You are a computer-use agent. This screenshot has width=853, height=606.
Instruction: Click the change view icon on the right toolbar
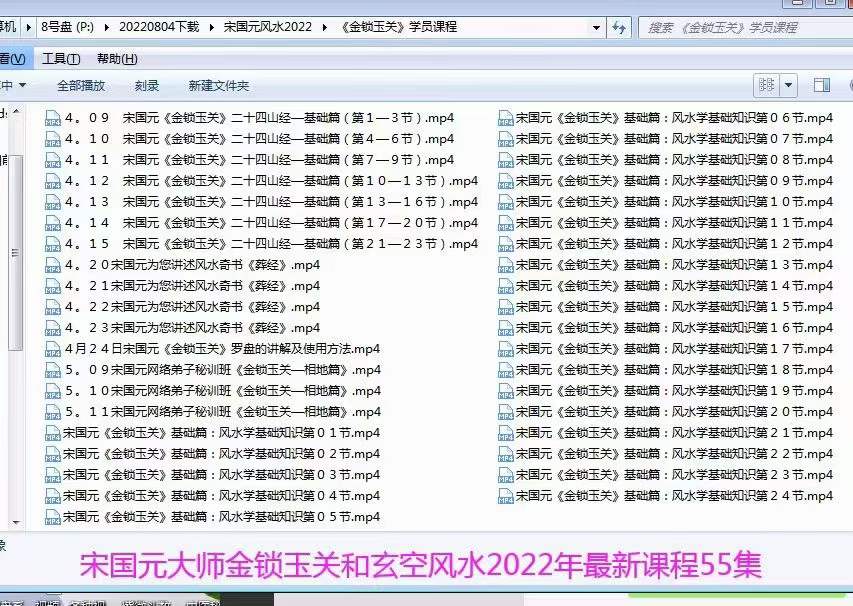[x=766, y=86]
